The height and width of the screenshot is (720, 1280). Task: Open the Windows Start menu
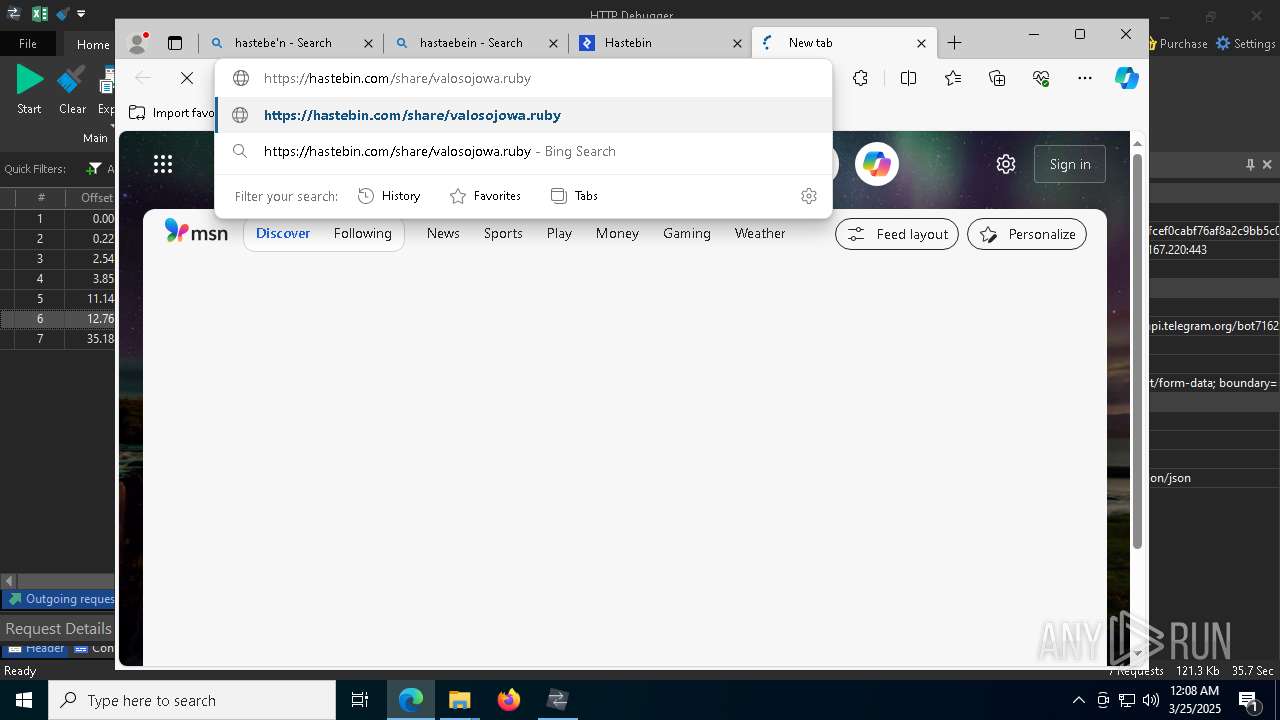[23, 700]
